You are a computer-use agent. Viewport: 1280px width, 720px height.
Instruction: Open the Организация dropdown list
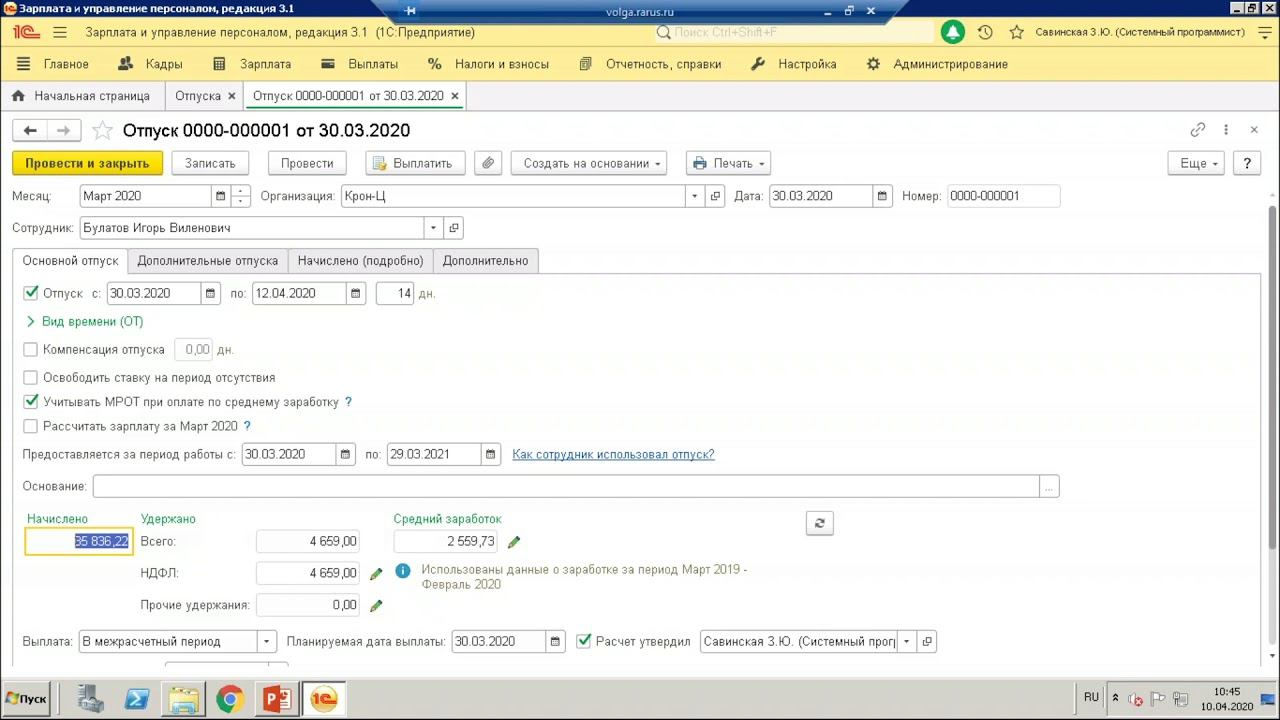[x=695, y=196]
